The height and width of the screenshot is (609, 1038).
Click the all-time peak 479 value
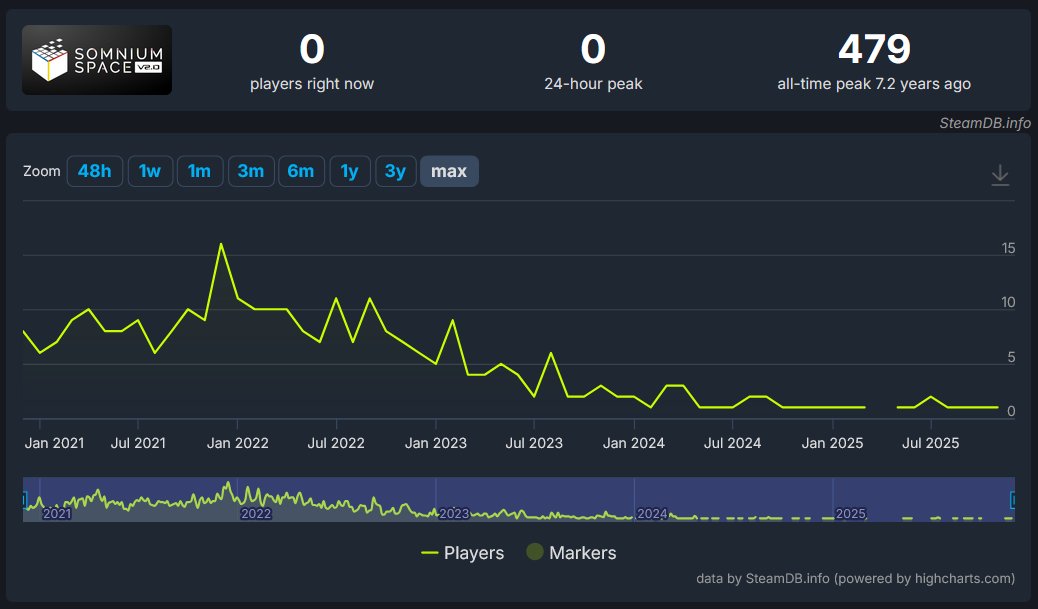point(874,49)
